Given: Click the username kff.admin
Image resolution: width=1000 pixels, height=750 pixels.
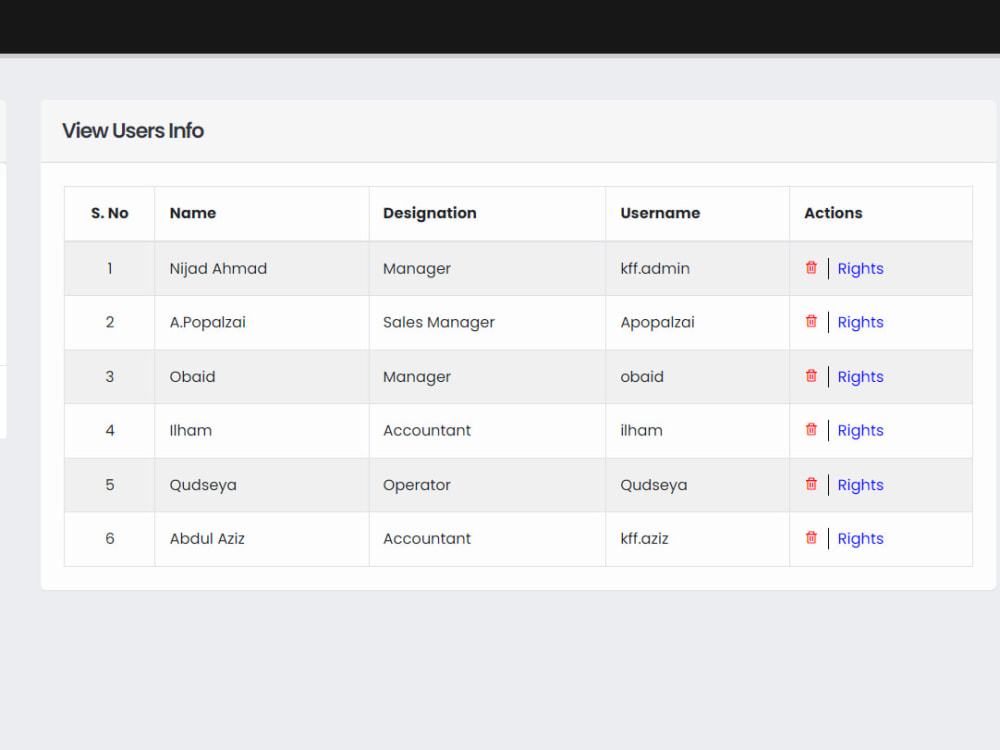Looking at the screenshot, I should pyautogui.click(x=655, y=268).
